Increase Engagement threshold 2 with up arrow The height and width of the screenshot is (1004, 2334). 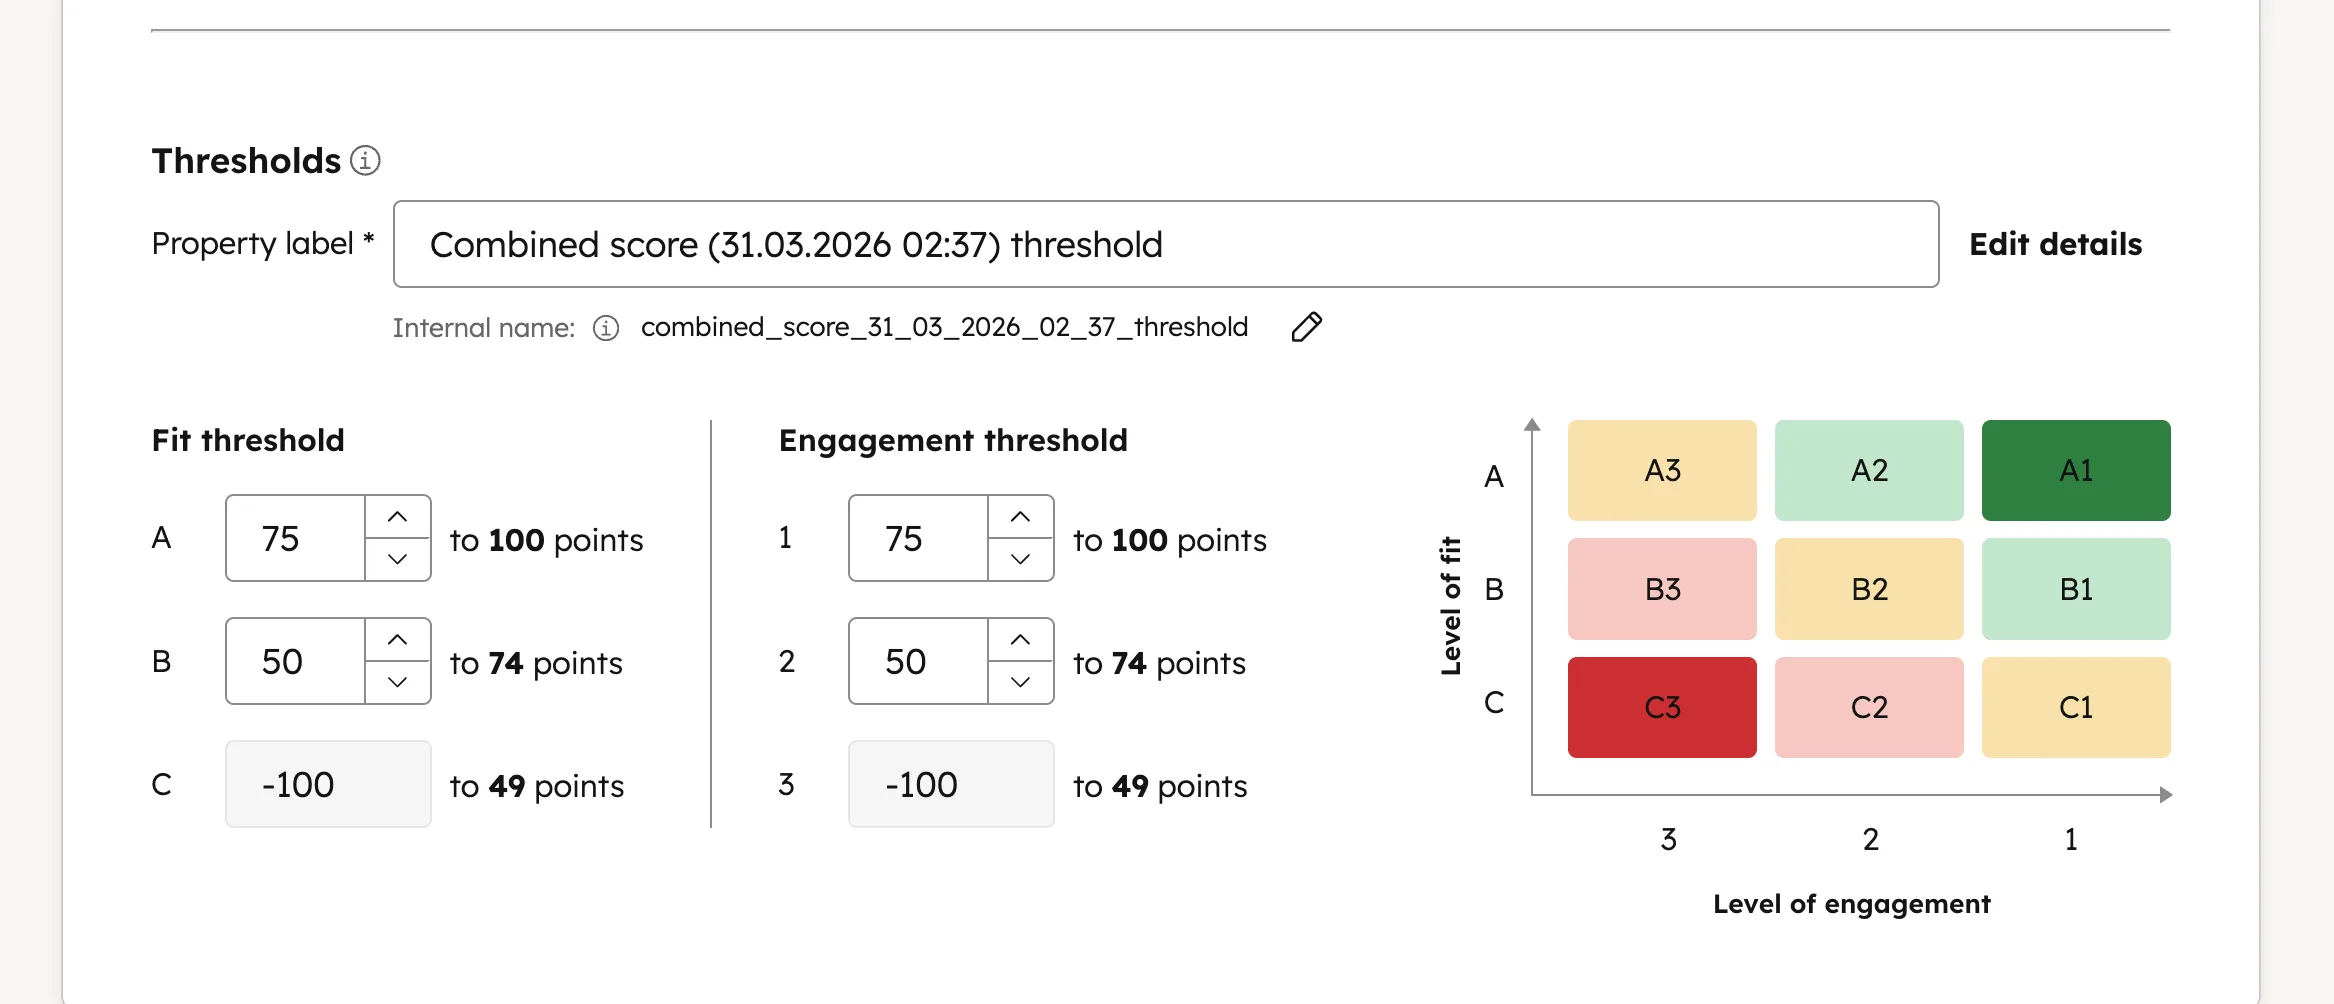click(1020, 639)
